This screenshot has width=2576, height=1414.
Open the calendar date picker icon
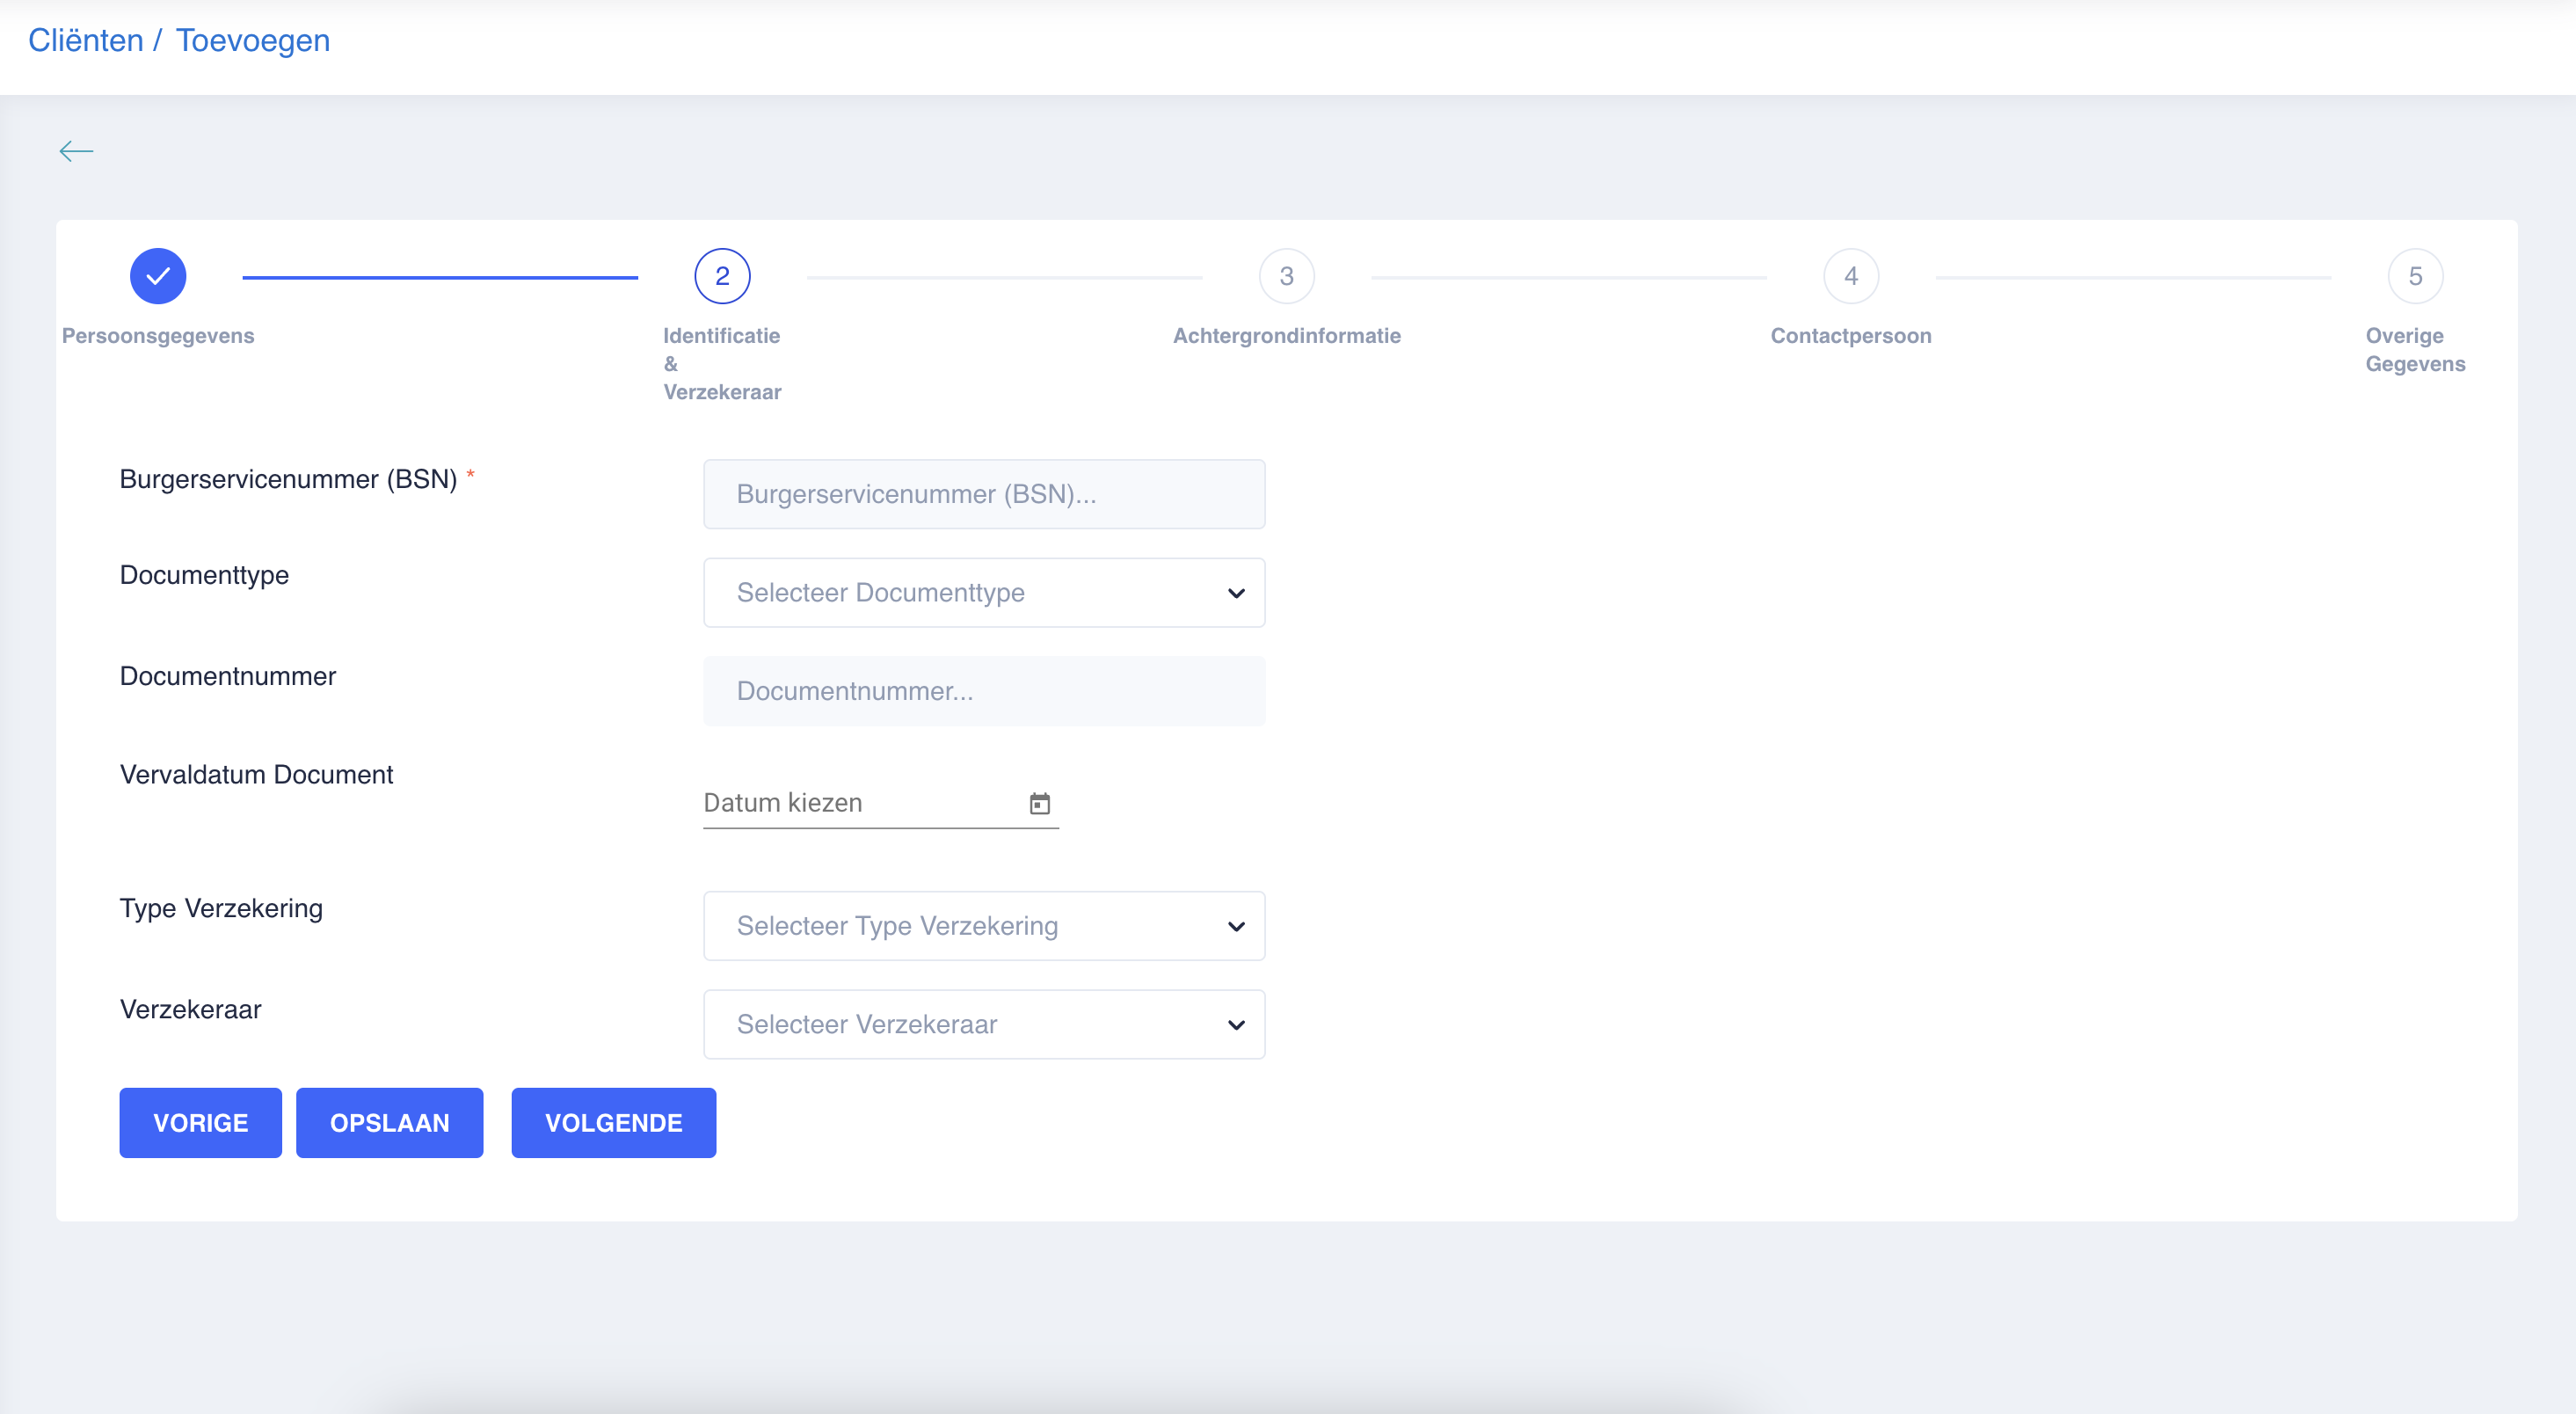(x=1039, y=803)
